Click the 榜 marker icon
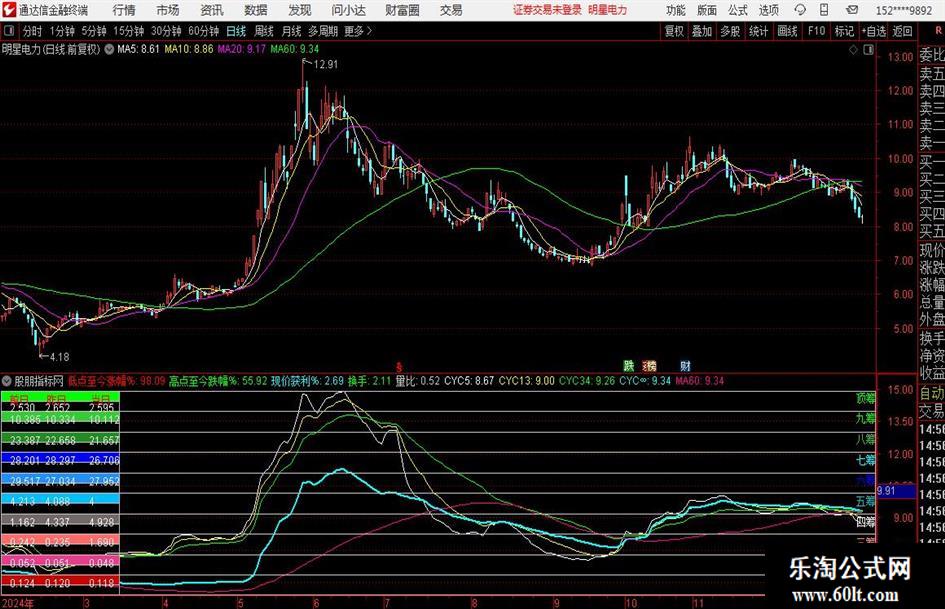The width and height of the screenshot is (945, 609). tap(650, 366)
